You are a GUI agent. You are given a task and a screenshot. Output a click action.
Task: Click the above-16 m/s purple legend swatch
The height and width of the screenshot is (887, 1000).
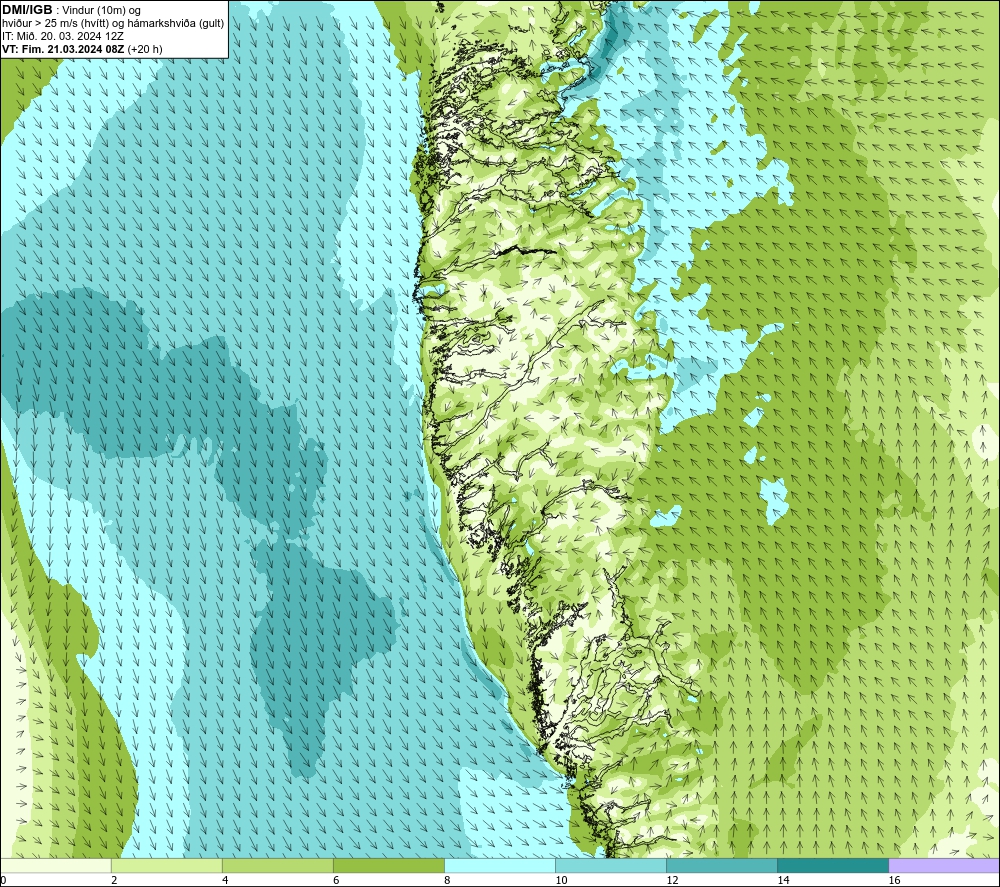(944, 866)
